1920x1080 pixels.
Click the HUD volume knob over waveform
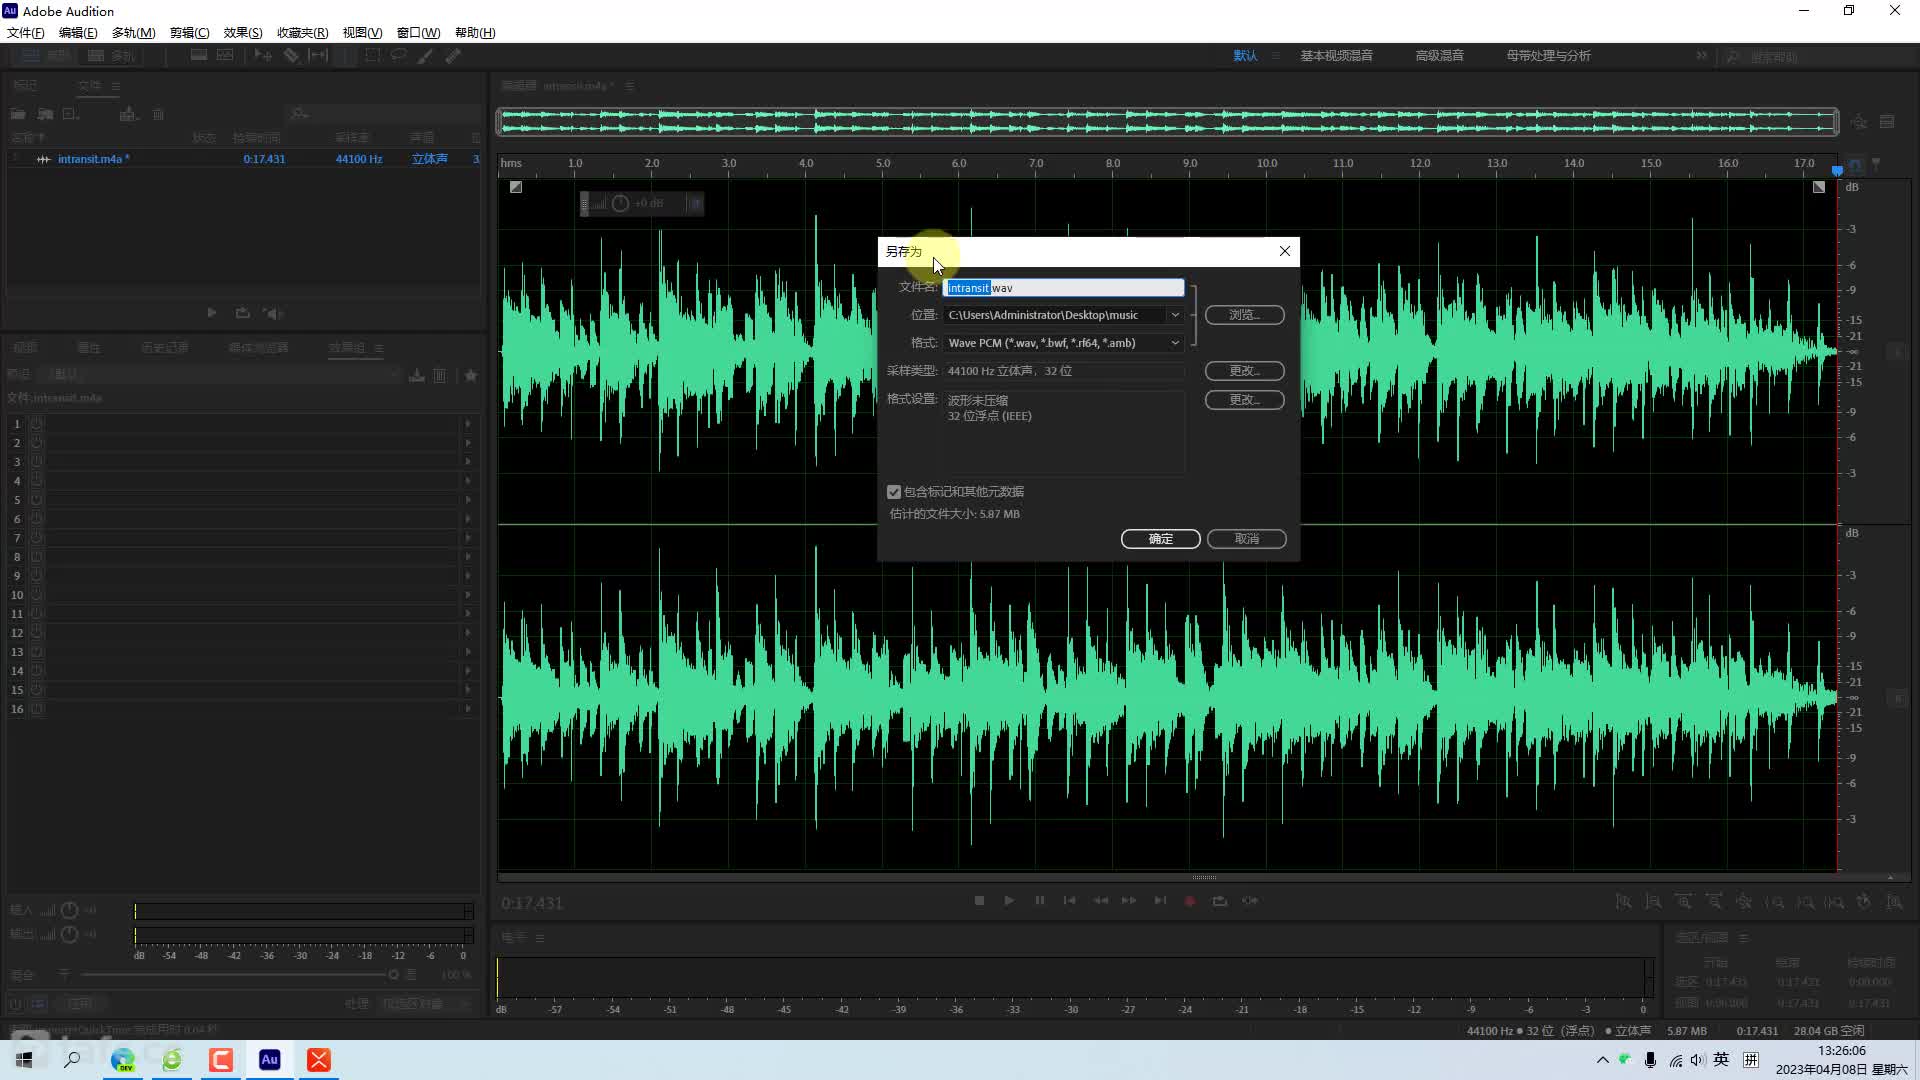620,204
